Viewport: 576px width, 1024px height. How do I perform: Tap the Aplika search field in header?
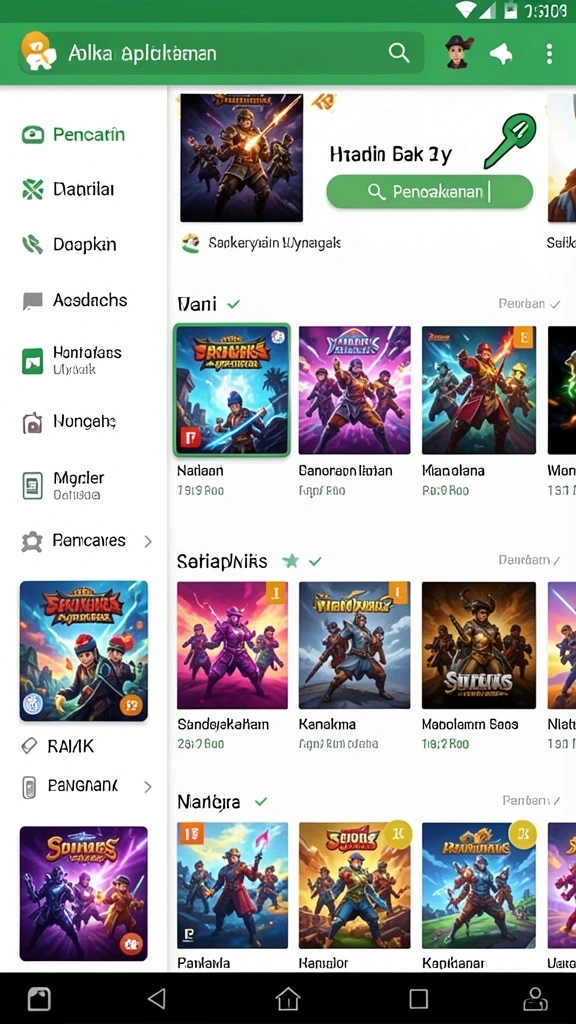click(222, 53)
